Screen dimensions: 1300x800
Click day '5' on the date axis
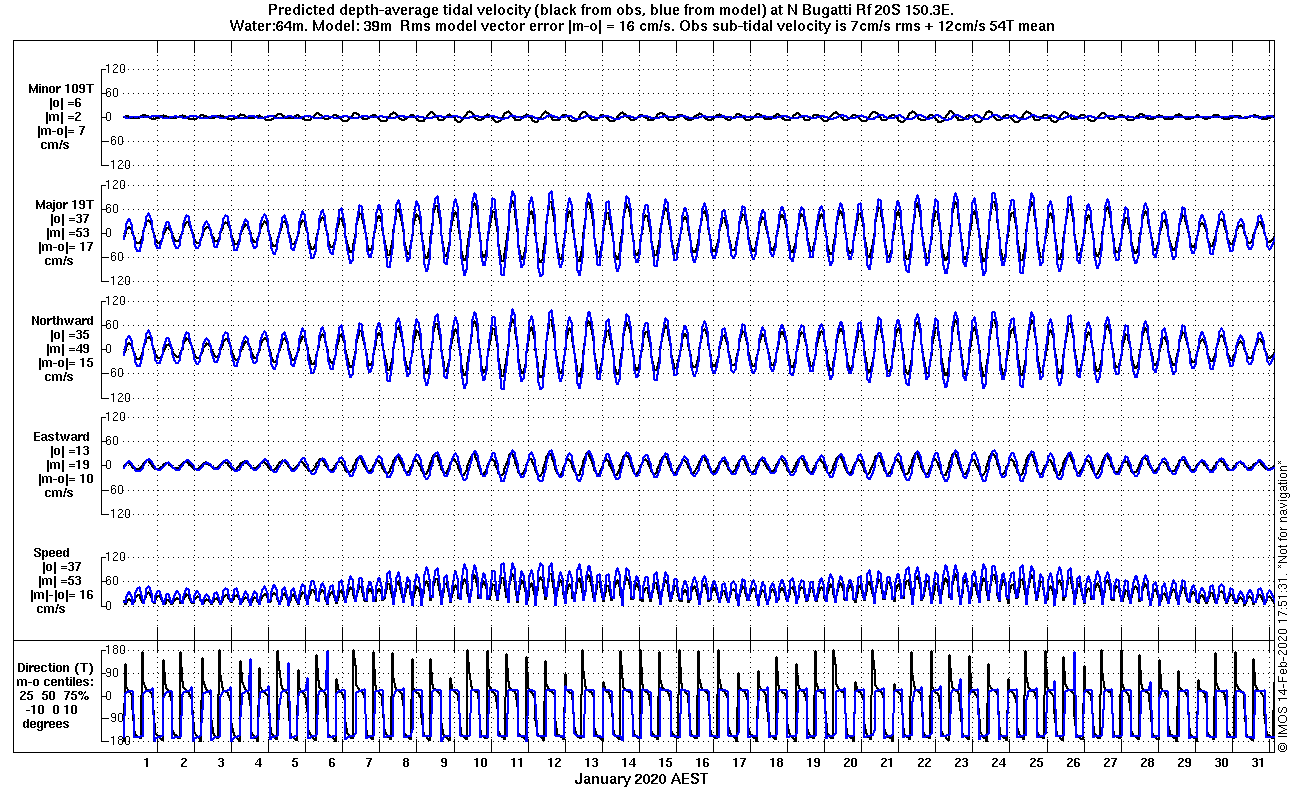click(295, 762)
